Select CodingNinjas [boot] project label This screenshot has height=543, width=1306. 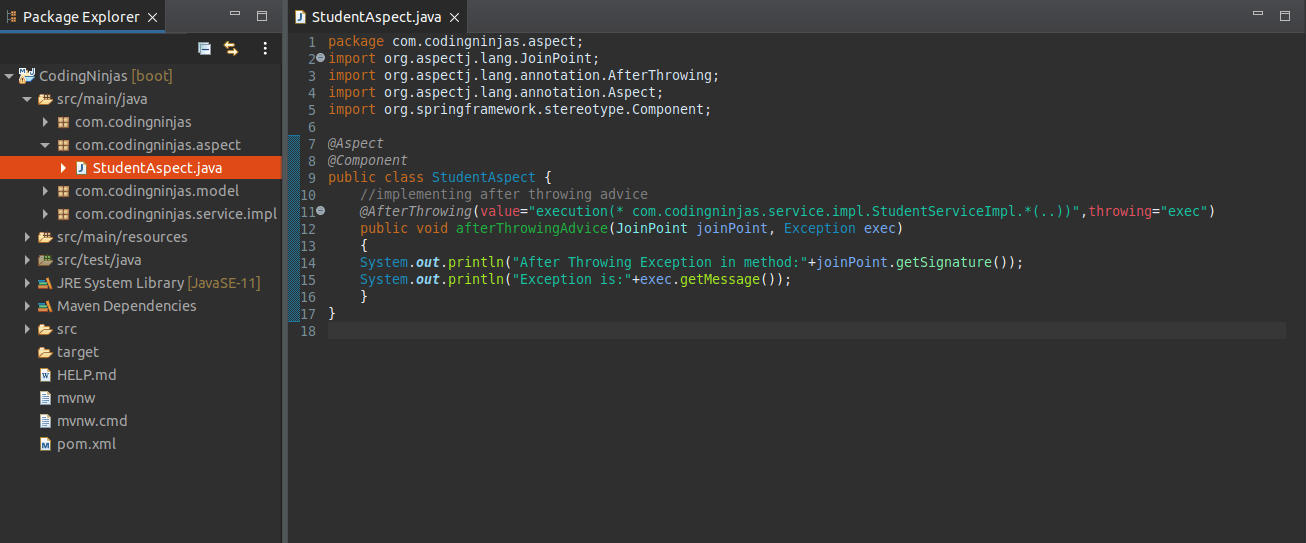click(105, 76)
